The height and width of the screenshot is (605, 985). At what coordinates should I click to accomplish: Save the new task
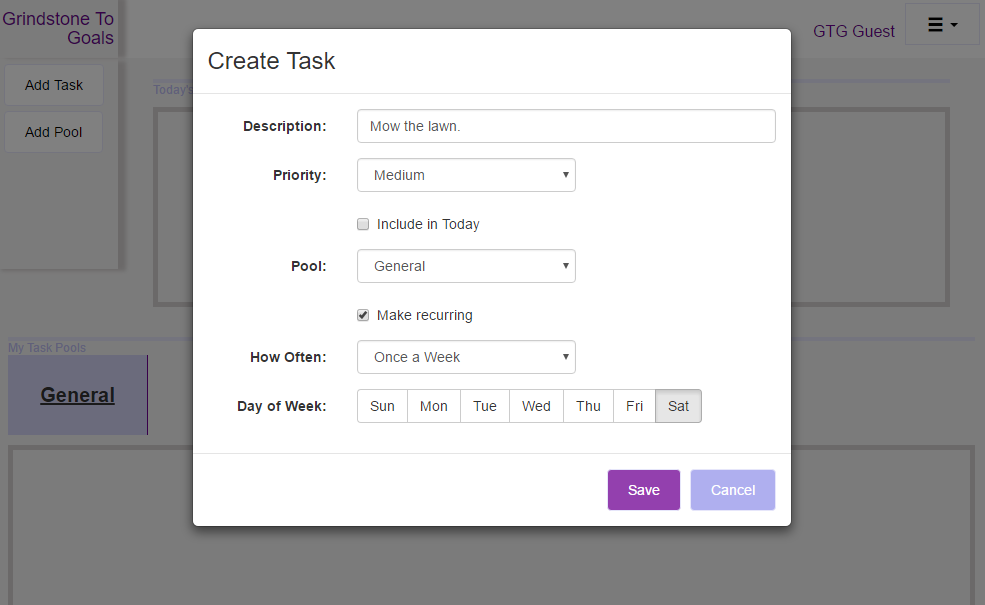(643, 490)
